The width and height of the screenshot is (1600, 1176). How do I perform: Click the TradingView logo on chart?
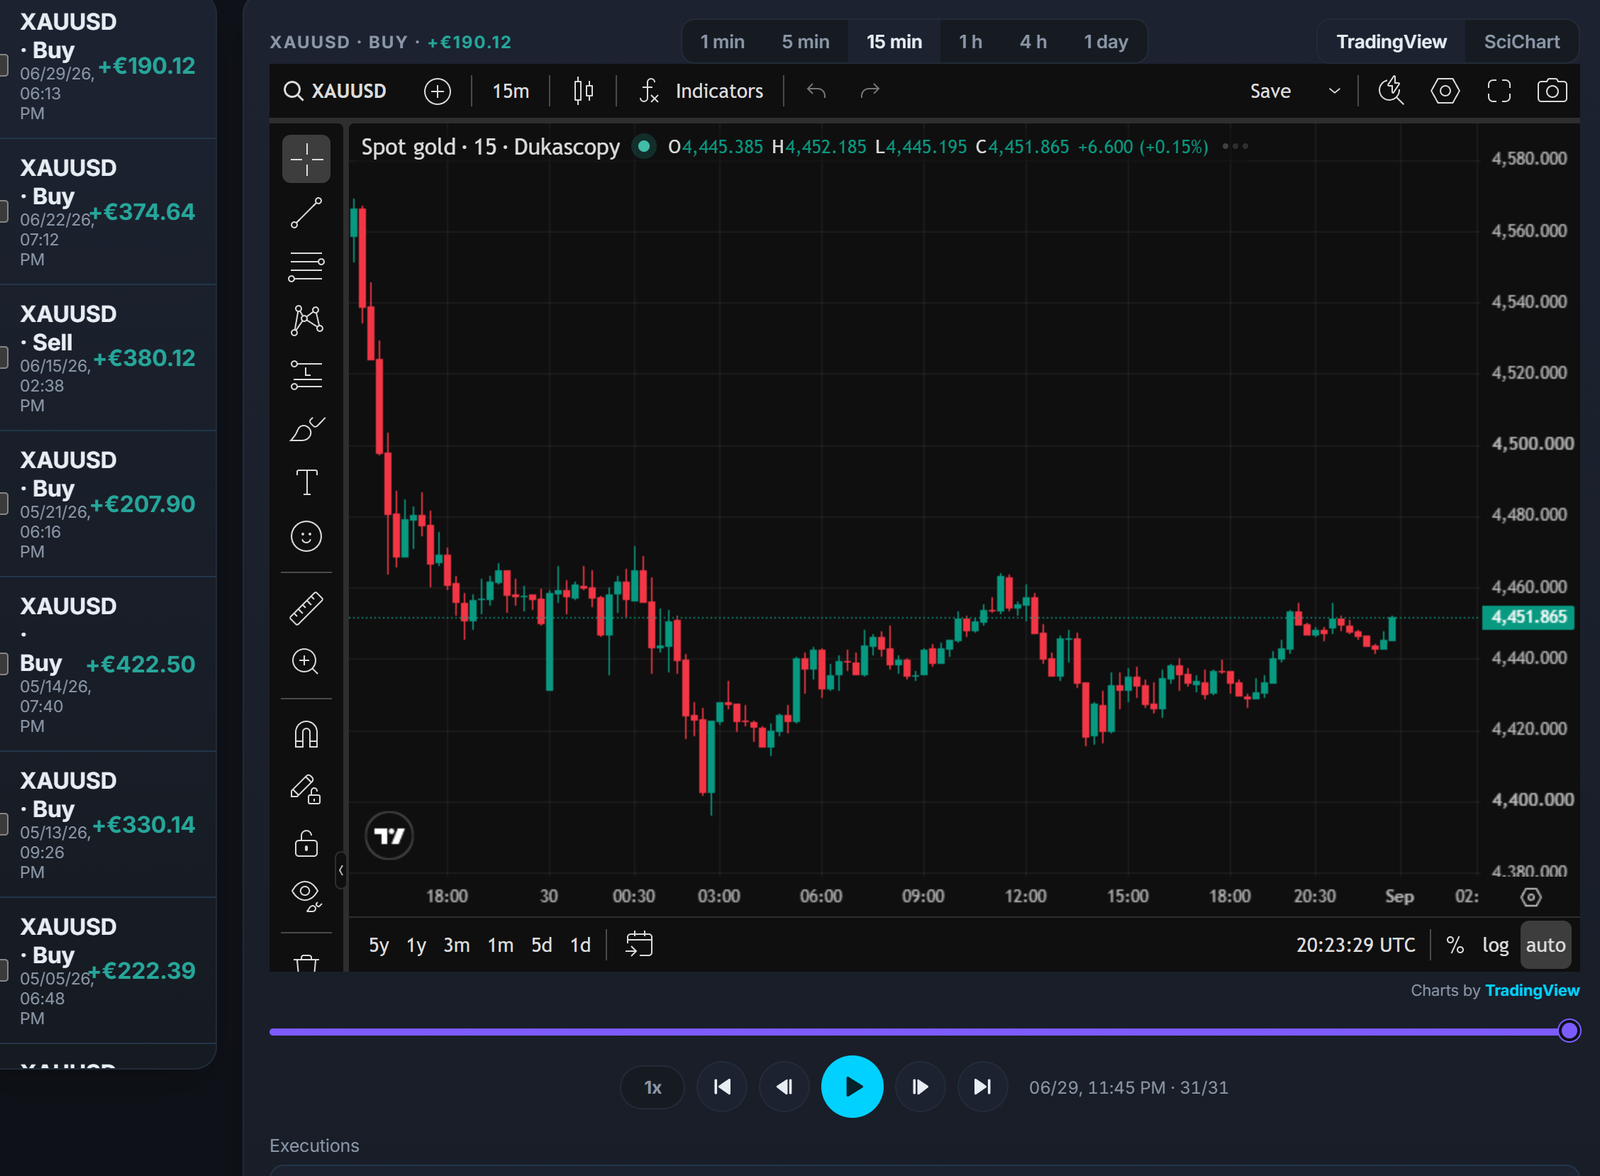tap(389, 836)
